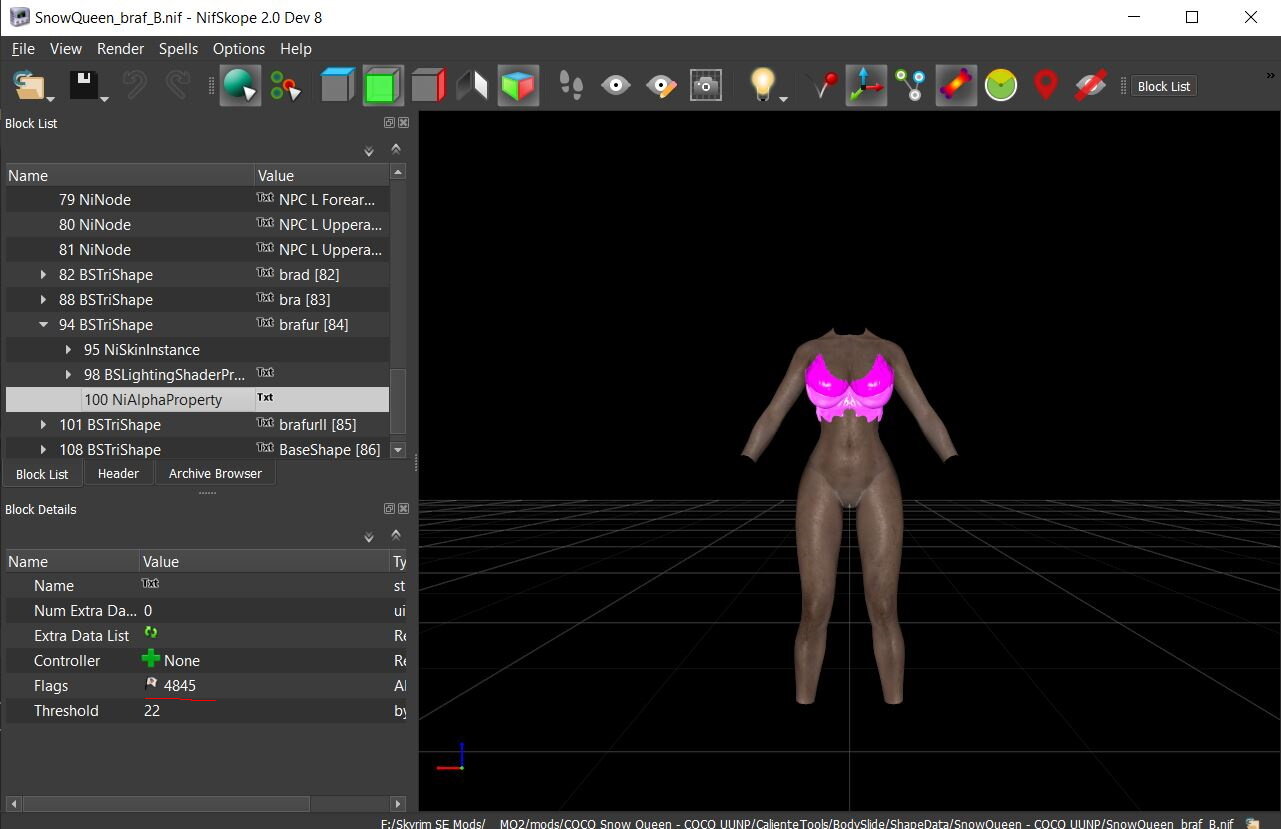The image size is (1281, 829).
Task: Toggle the Show Axes icon
Action: click(x=866, y=85)
